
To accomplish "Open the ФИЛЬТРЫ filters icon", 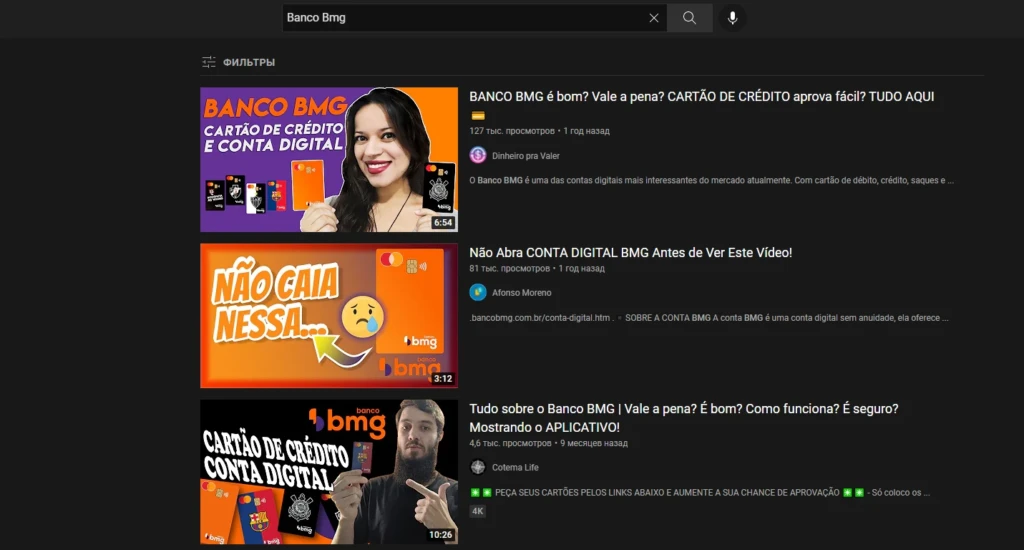I will [208, 62].
